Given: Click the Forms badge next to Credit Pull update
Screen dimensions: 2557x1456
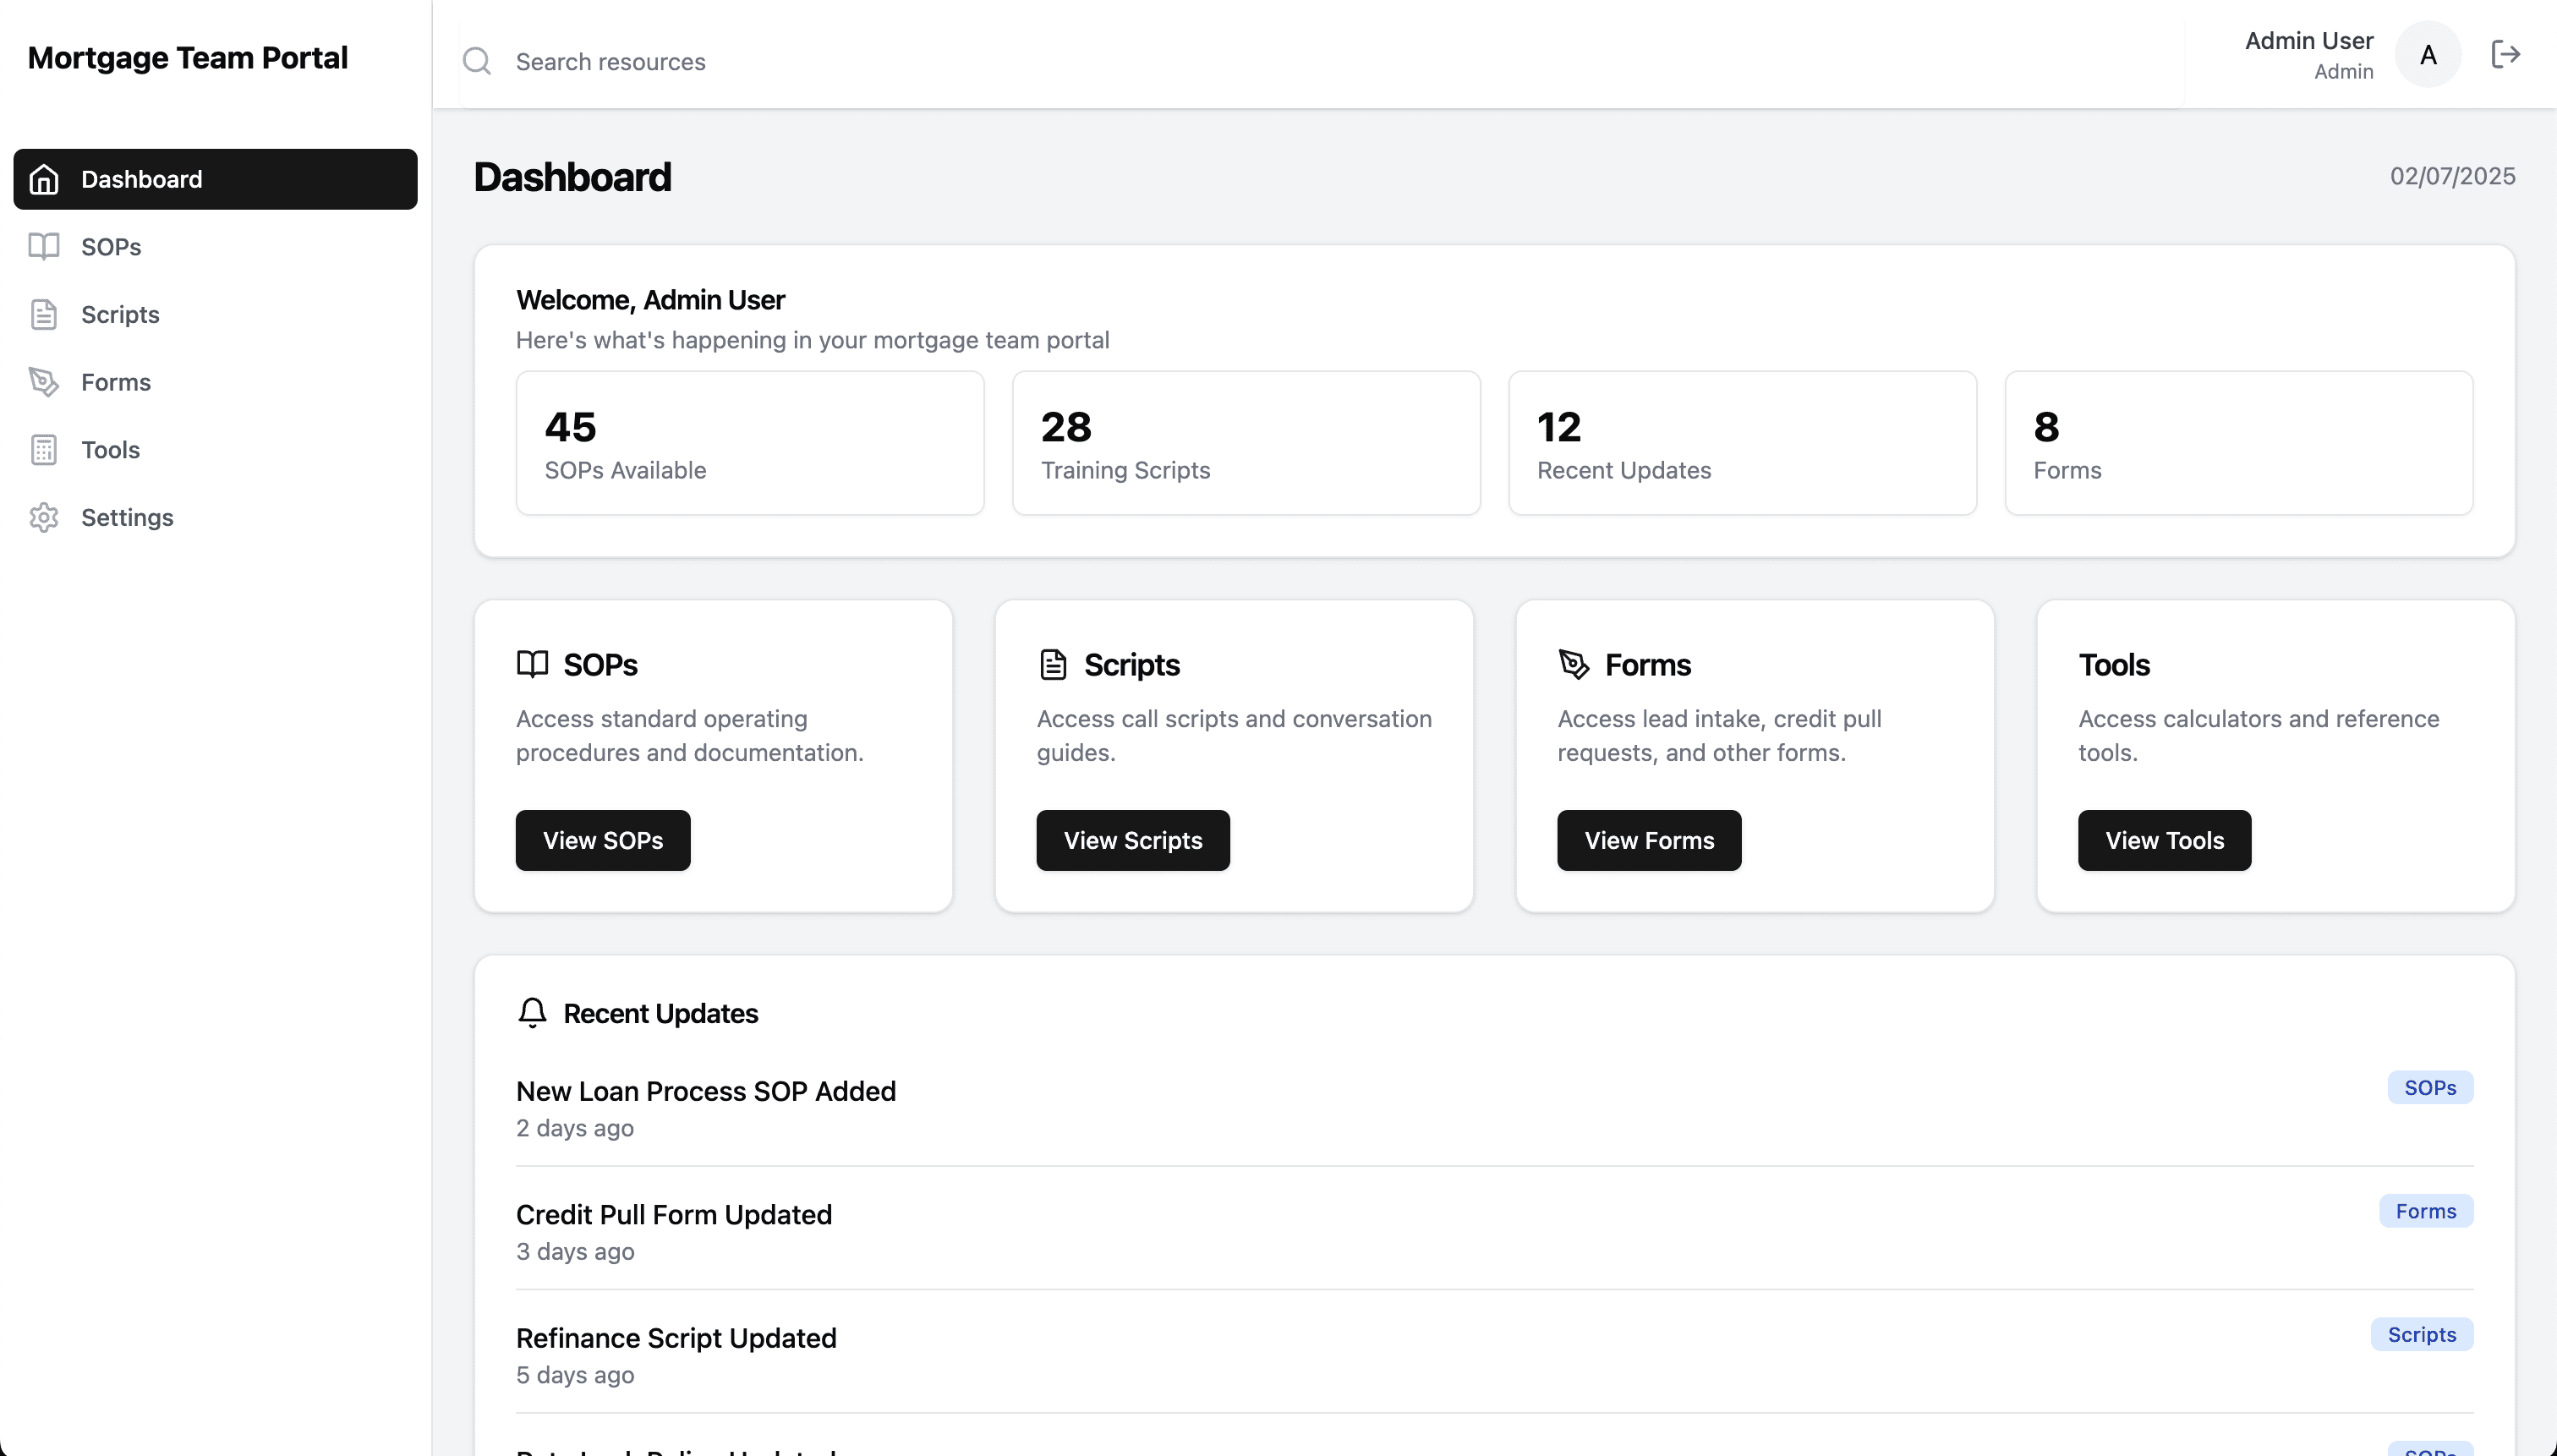Looking at the screenshot, I should (x=2426, y=1210).
